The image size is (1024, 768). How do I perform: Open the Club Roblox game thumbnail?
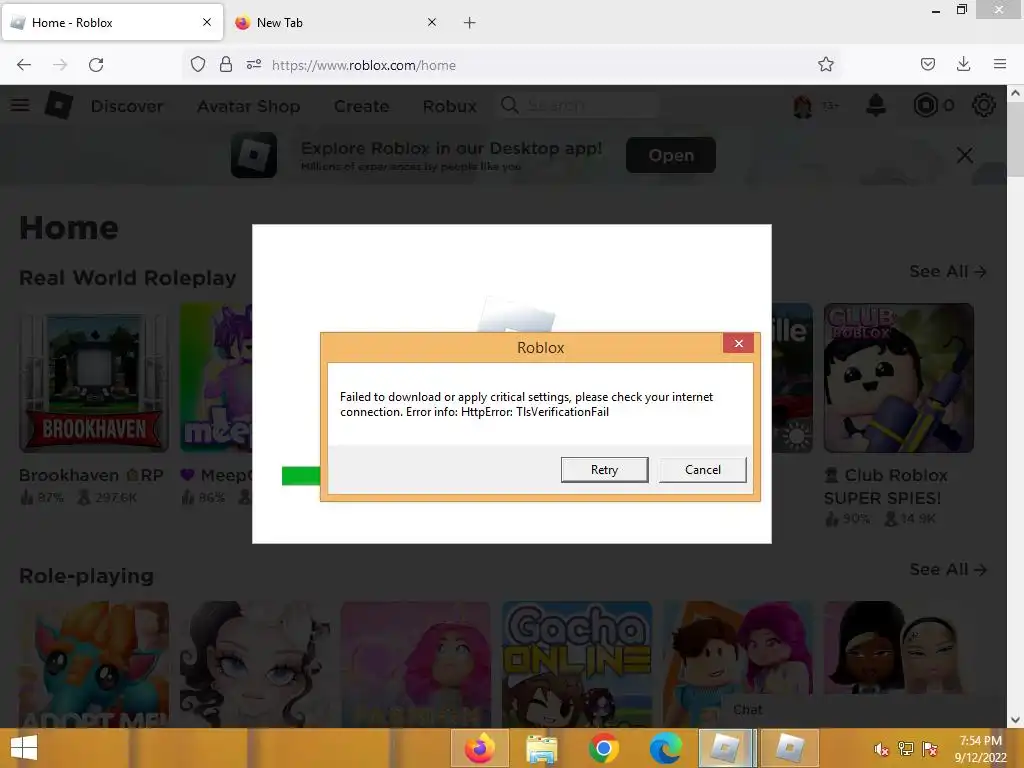899,377
